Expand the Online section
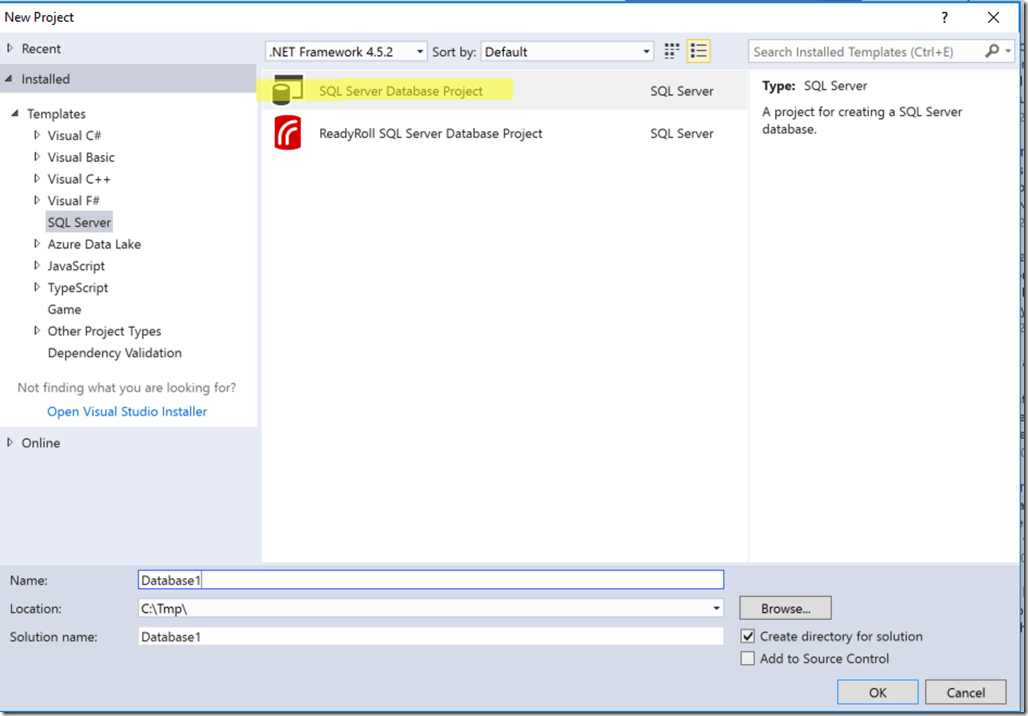 pos(10,443)
